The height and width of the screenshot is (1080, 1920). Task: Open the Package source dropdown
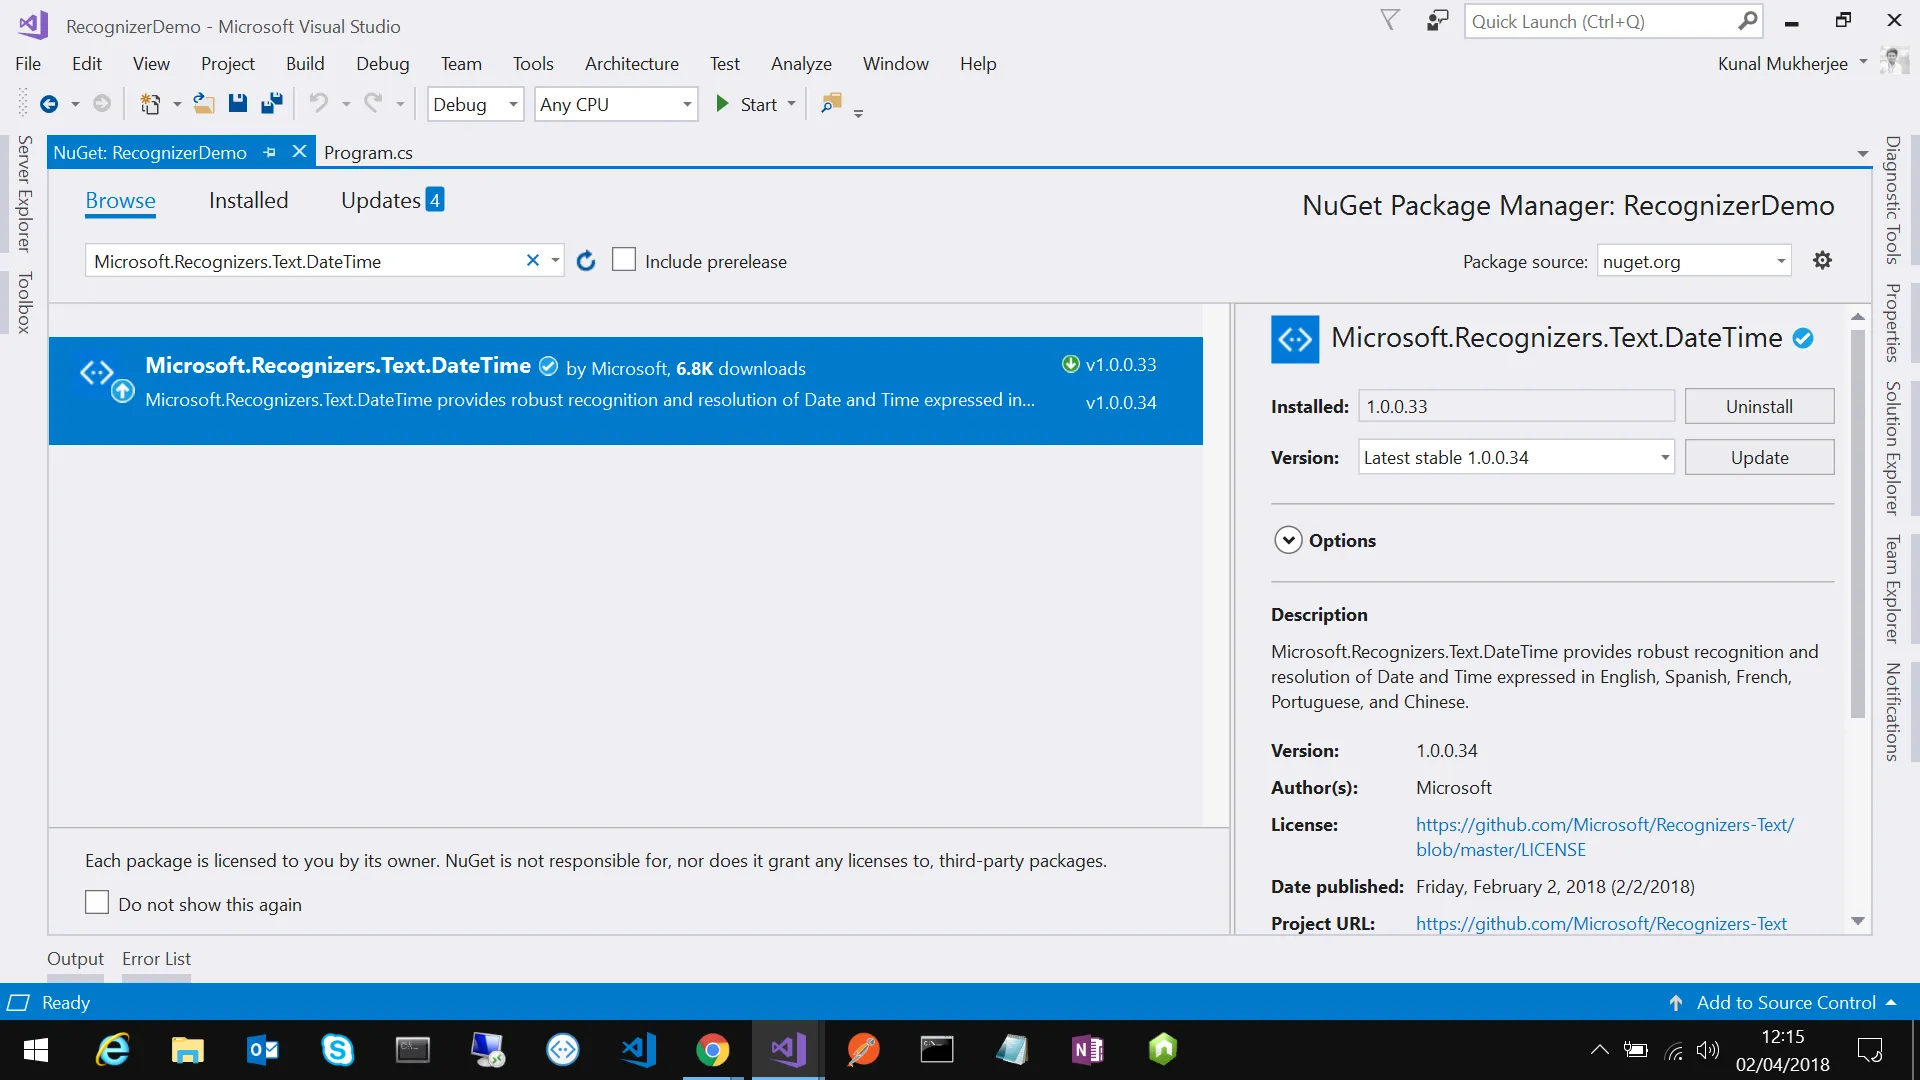click(x=1780, y=262)
